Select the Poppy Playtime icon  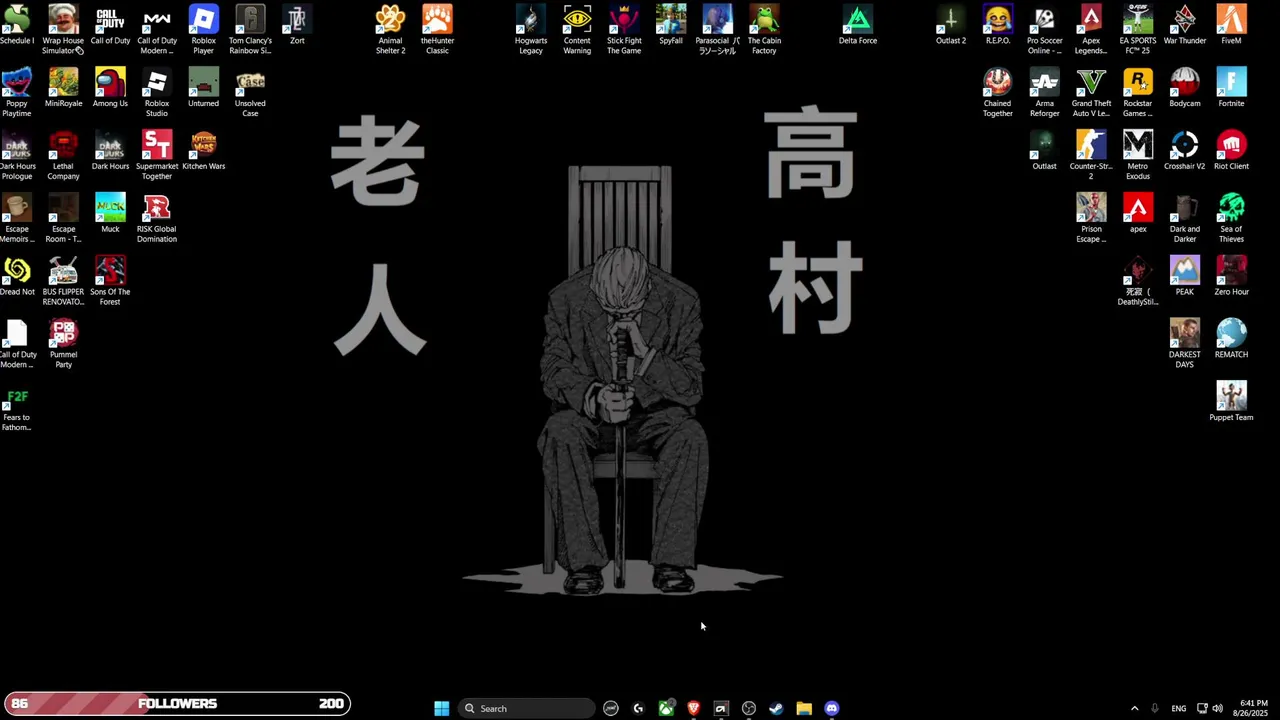[16, 93]
